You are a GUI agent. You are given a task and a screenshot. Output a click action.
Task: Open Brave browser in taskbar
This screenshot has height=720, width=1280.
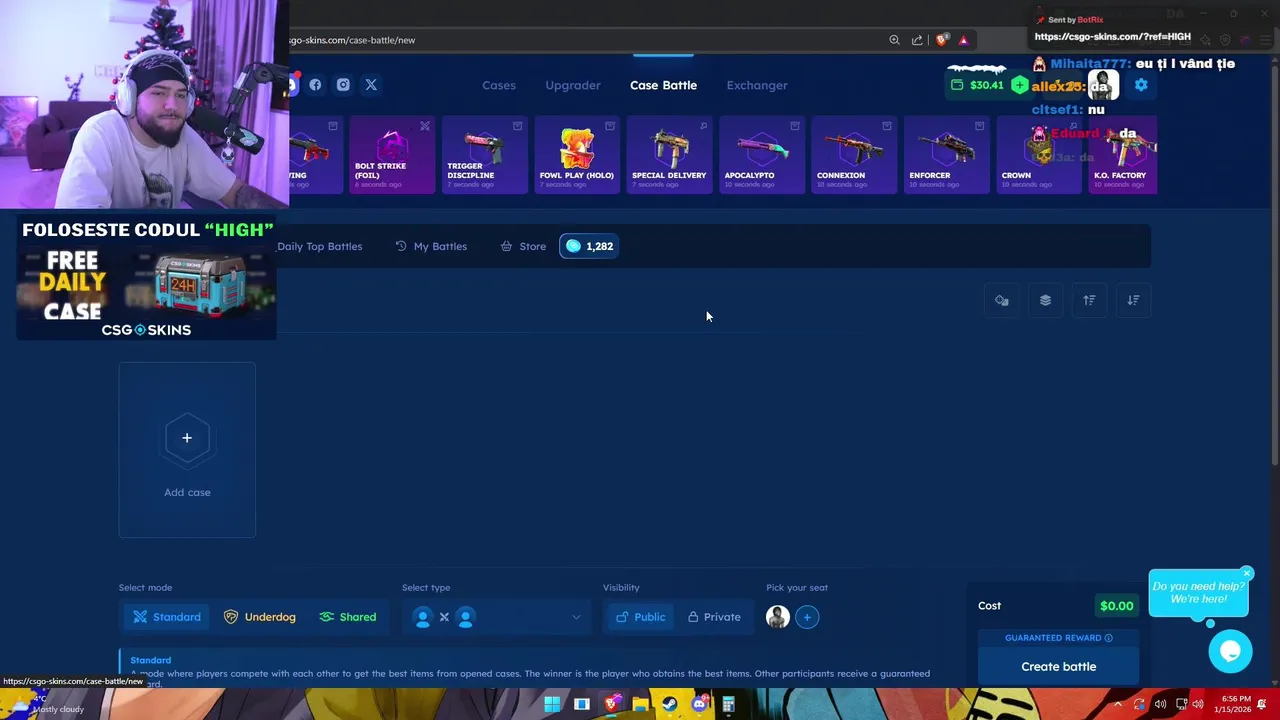point(611,705)
